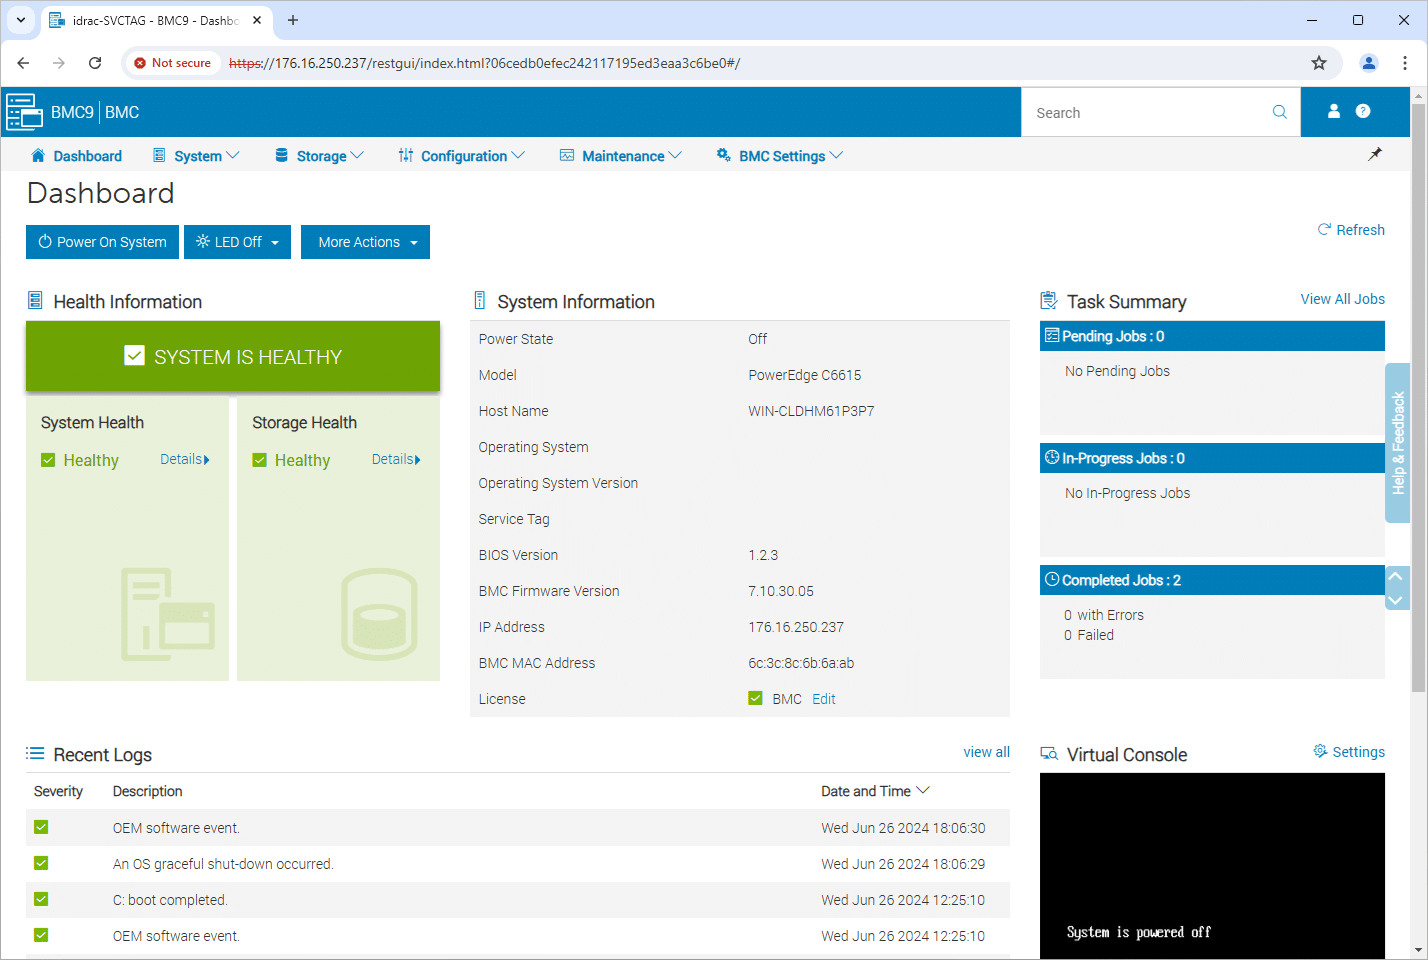This screenshot has width=1428, height=960.
Task: Bookmark this page with star icon
Action: pos(1319,63)
